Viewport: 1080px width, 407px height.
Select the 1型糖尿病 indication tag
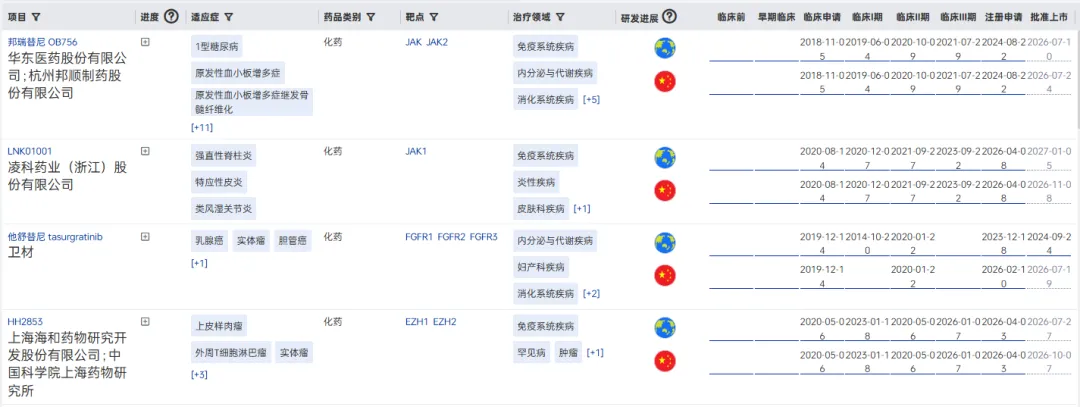217,47
